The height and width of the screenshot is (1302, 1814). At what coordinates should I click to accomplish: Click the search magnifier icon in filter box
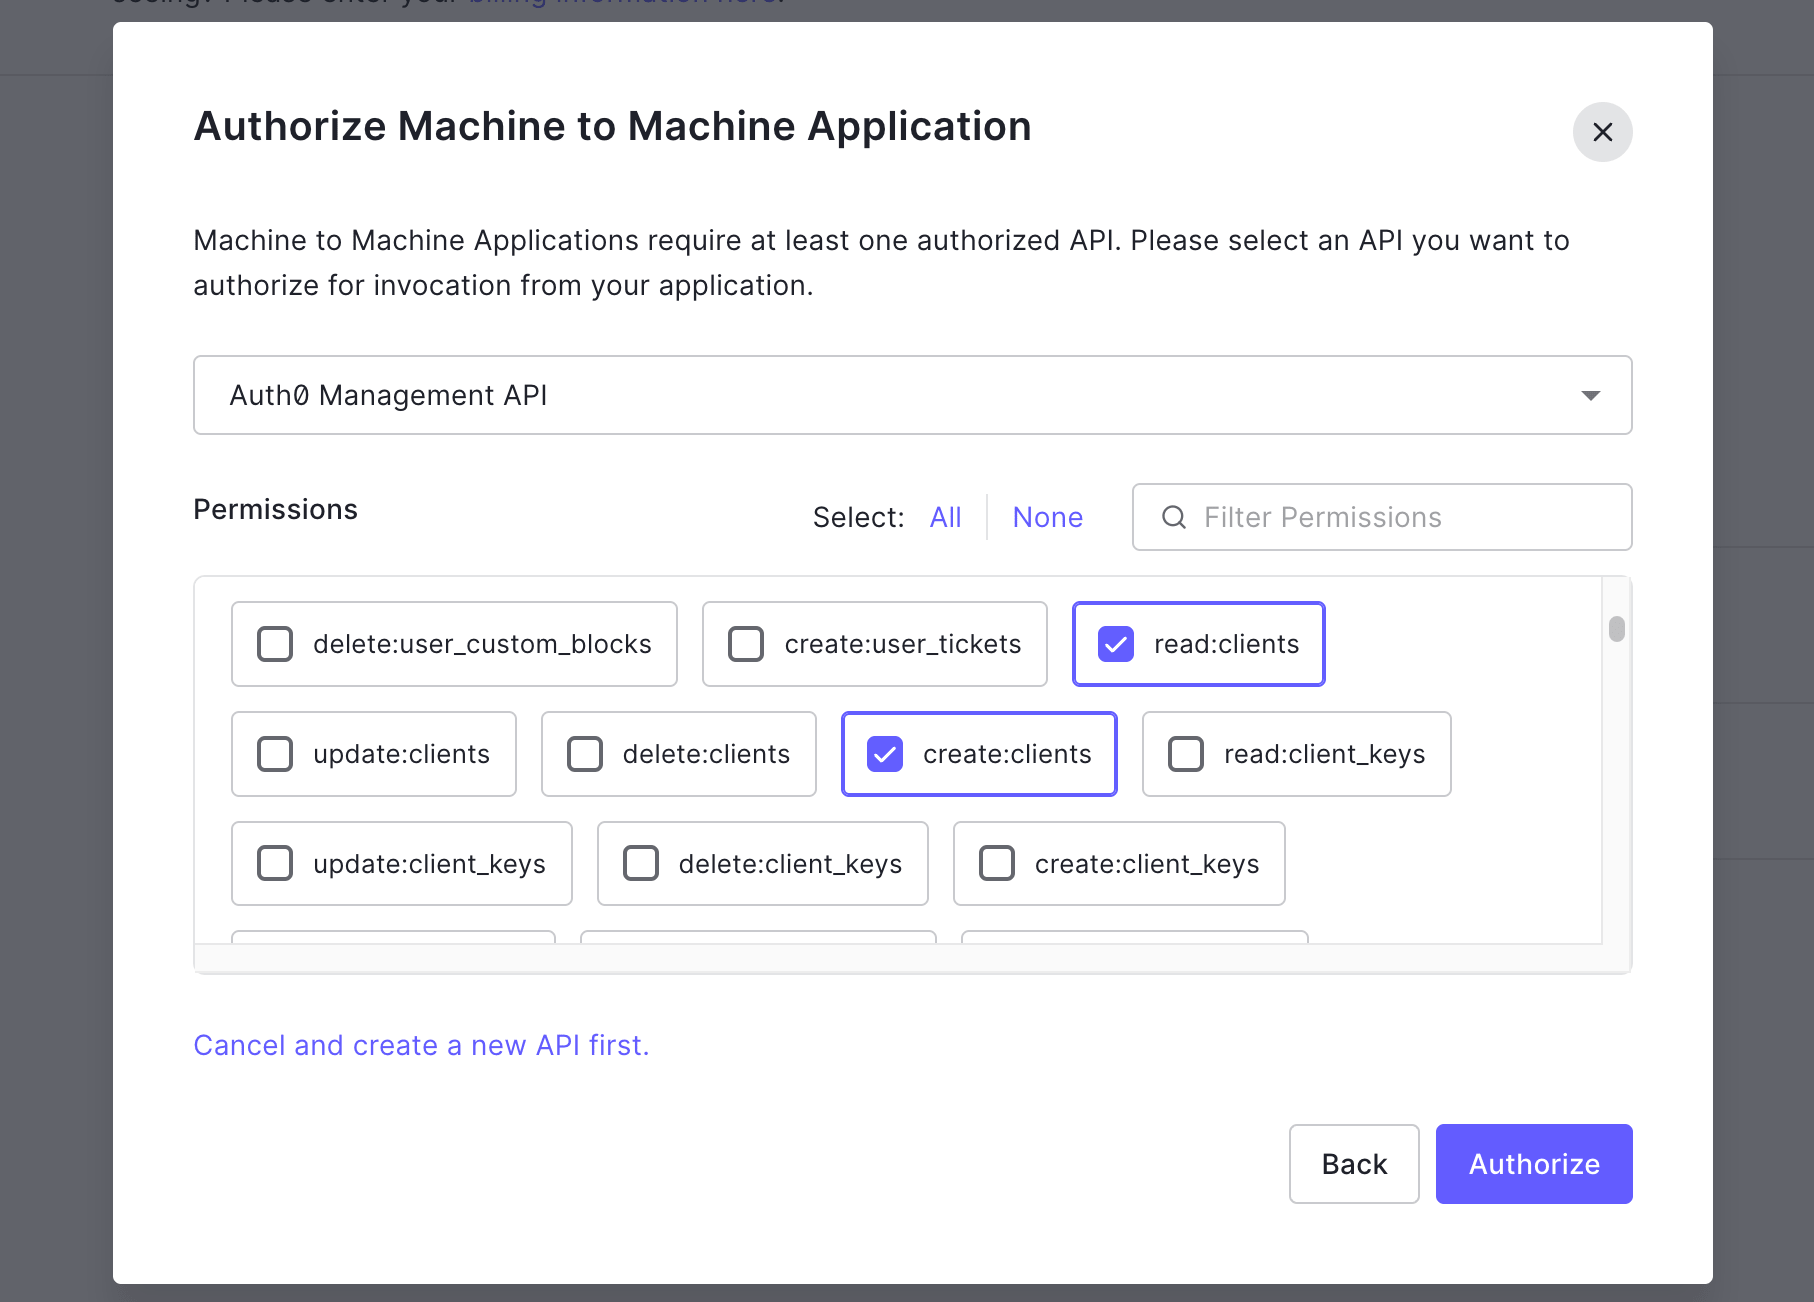[1174, 517]
